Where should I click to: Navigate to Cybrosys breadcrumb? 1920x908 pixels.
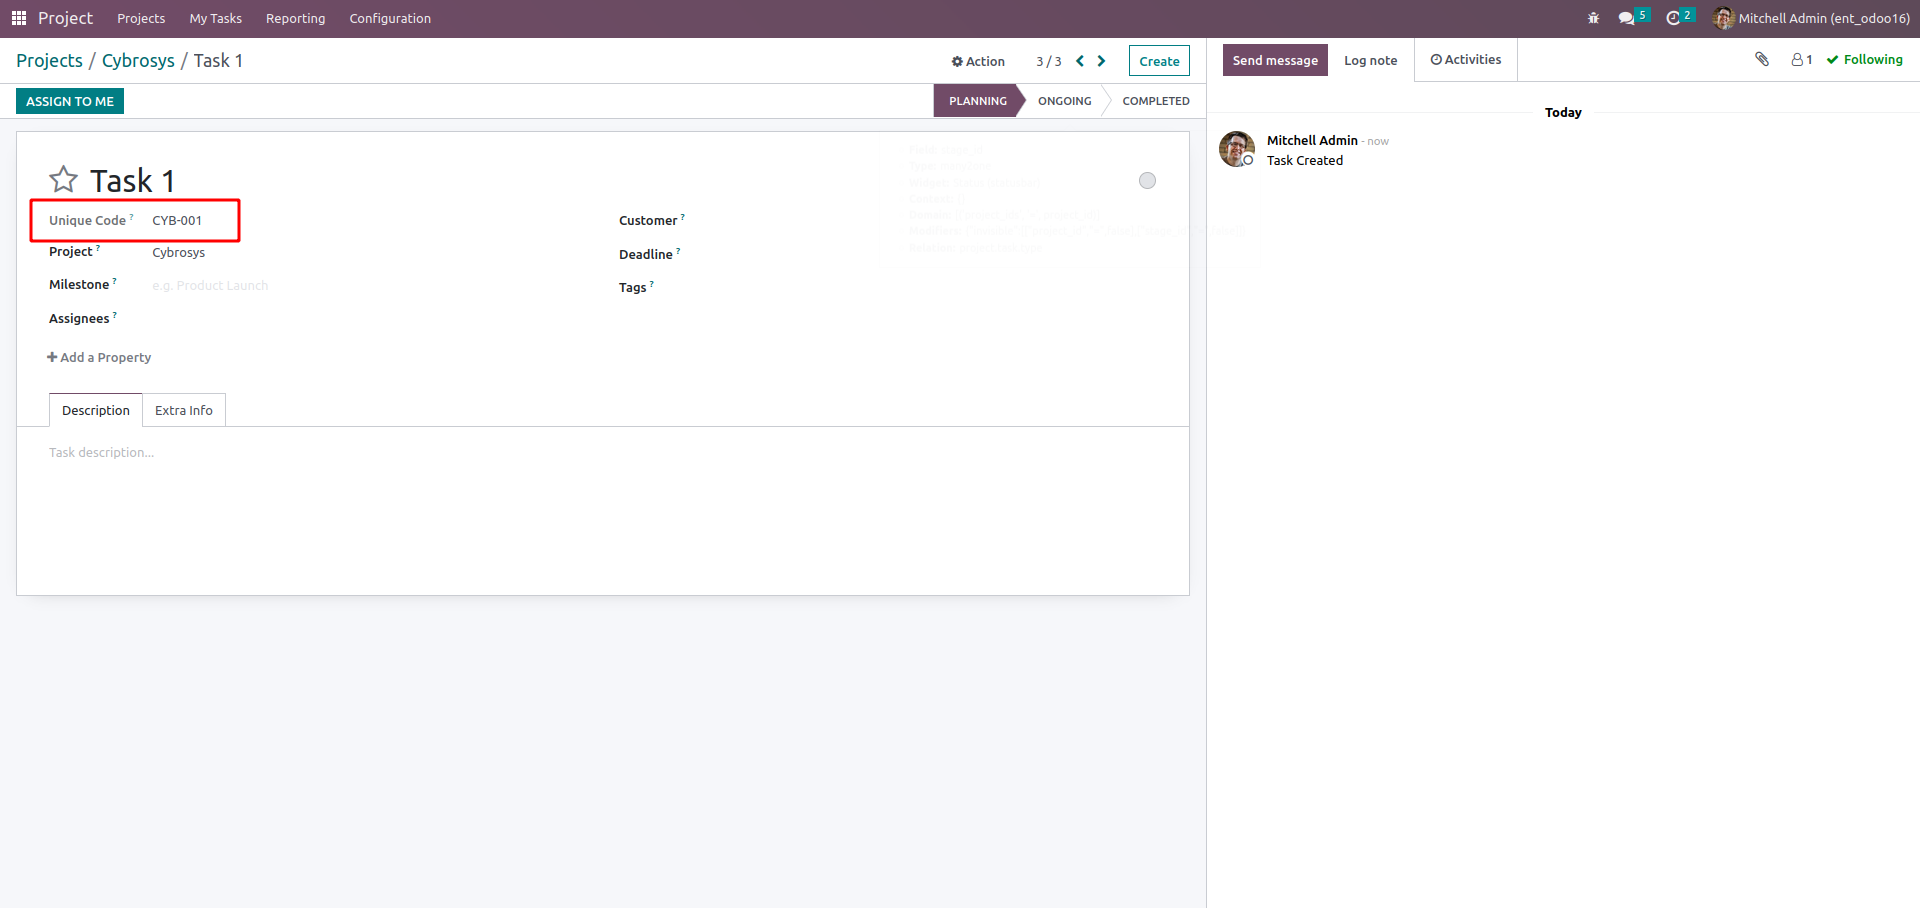click(x=138, y=61)
